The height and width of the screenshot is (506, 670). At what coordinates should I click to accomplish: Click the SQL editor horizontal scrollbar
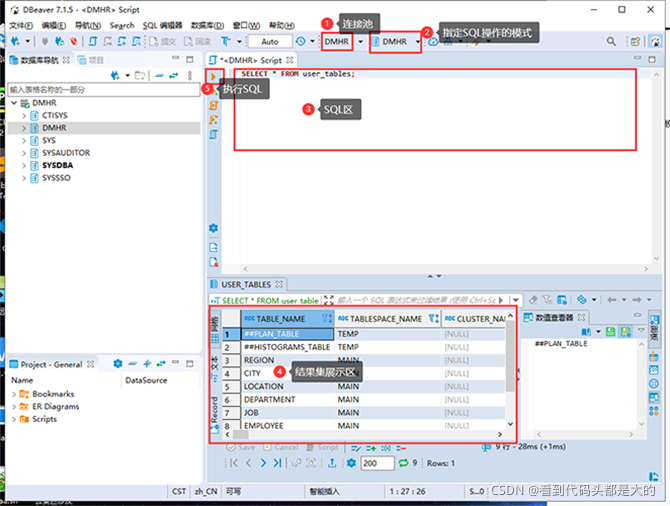444,269
